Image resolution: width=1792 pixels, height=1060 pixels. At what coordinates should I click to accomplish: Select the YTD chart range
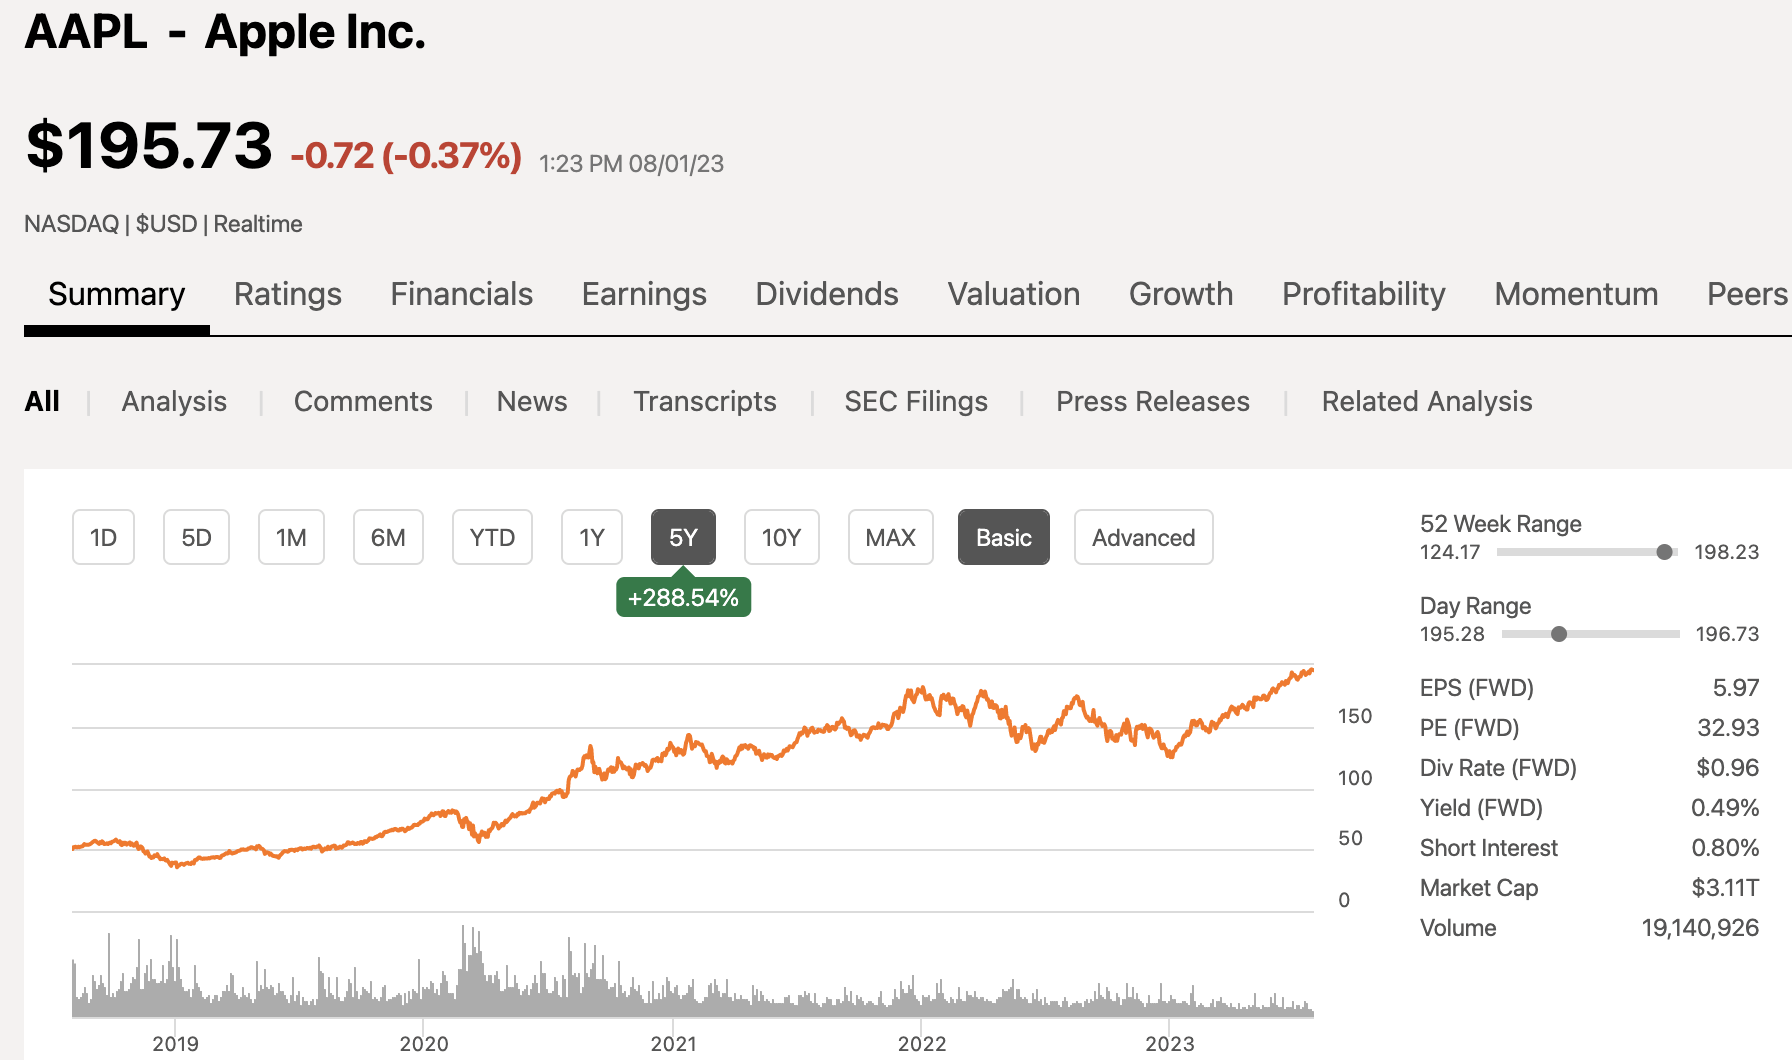coord(492,537)
